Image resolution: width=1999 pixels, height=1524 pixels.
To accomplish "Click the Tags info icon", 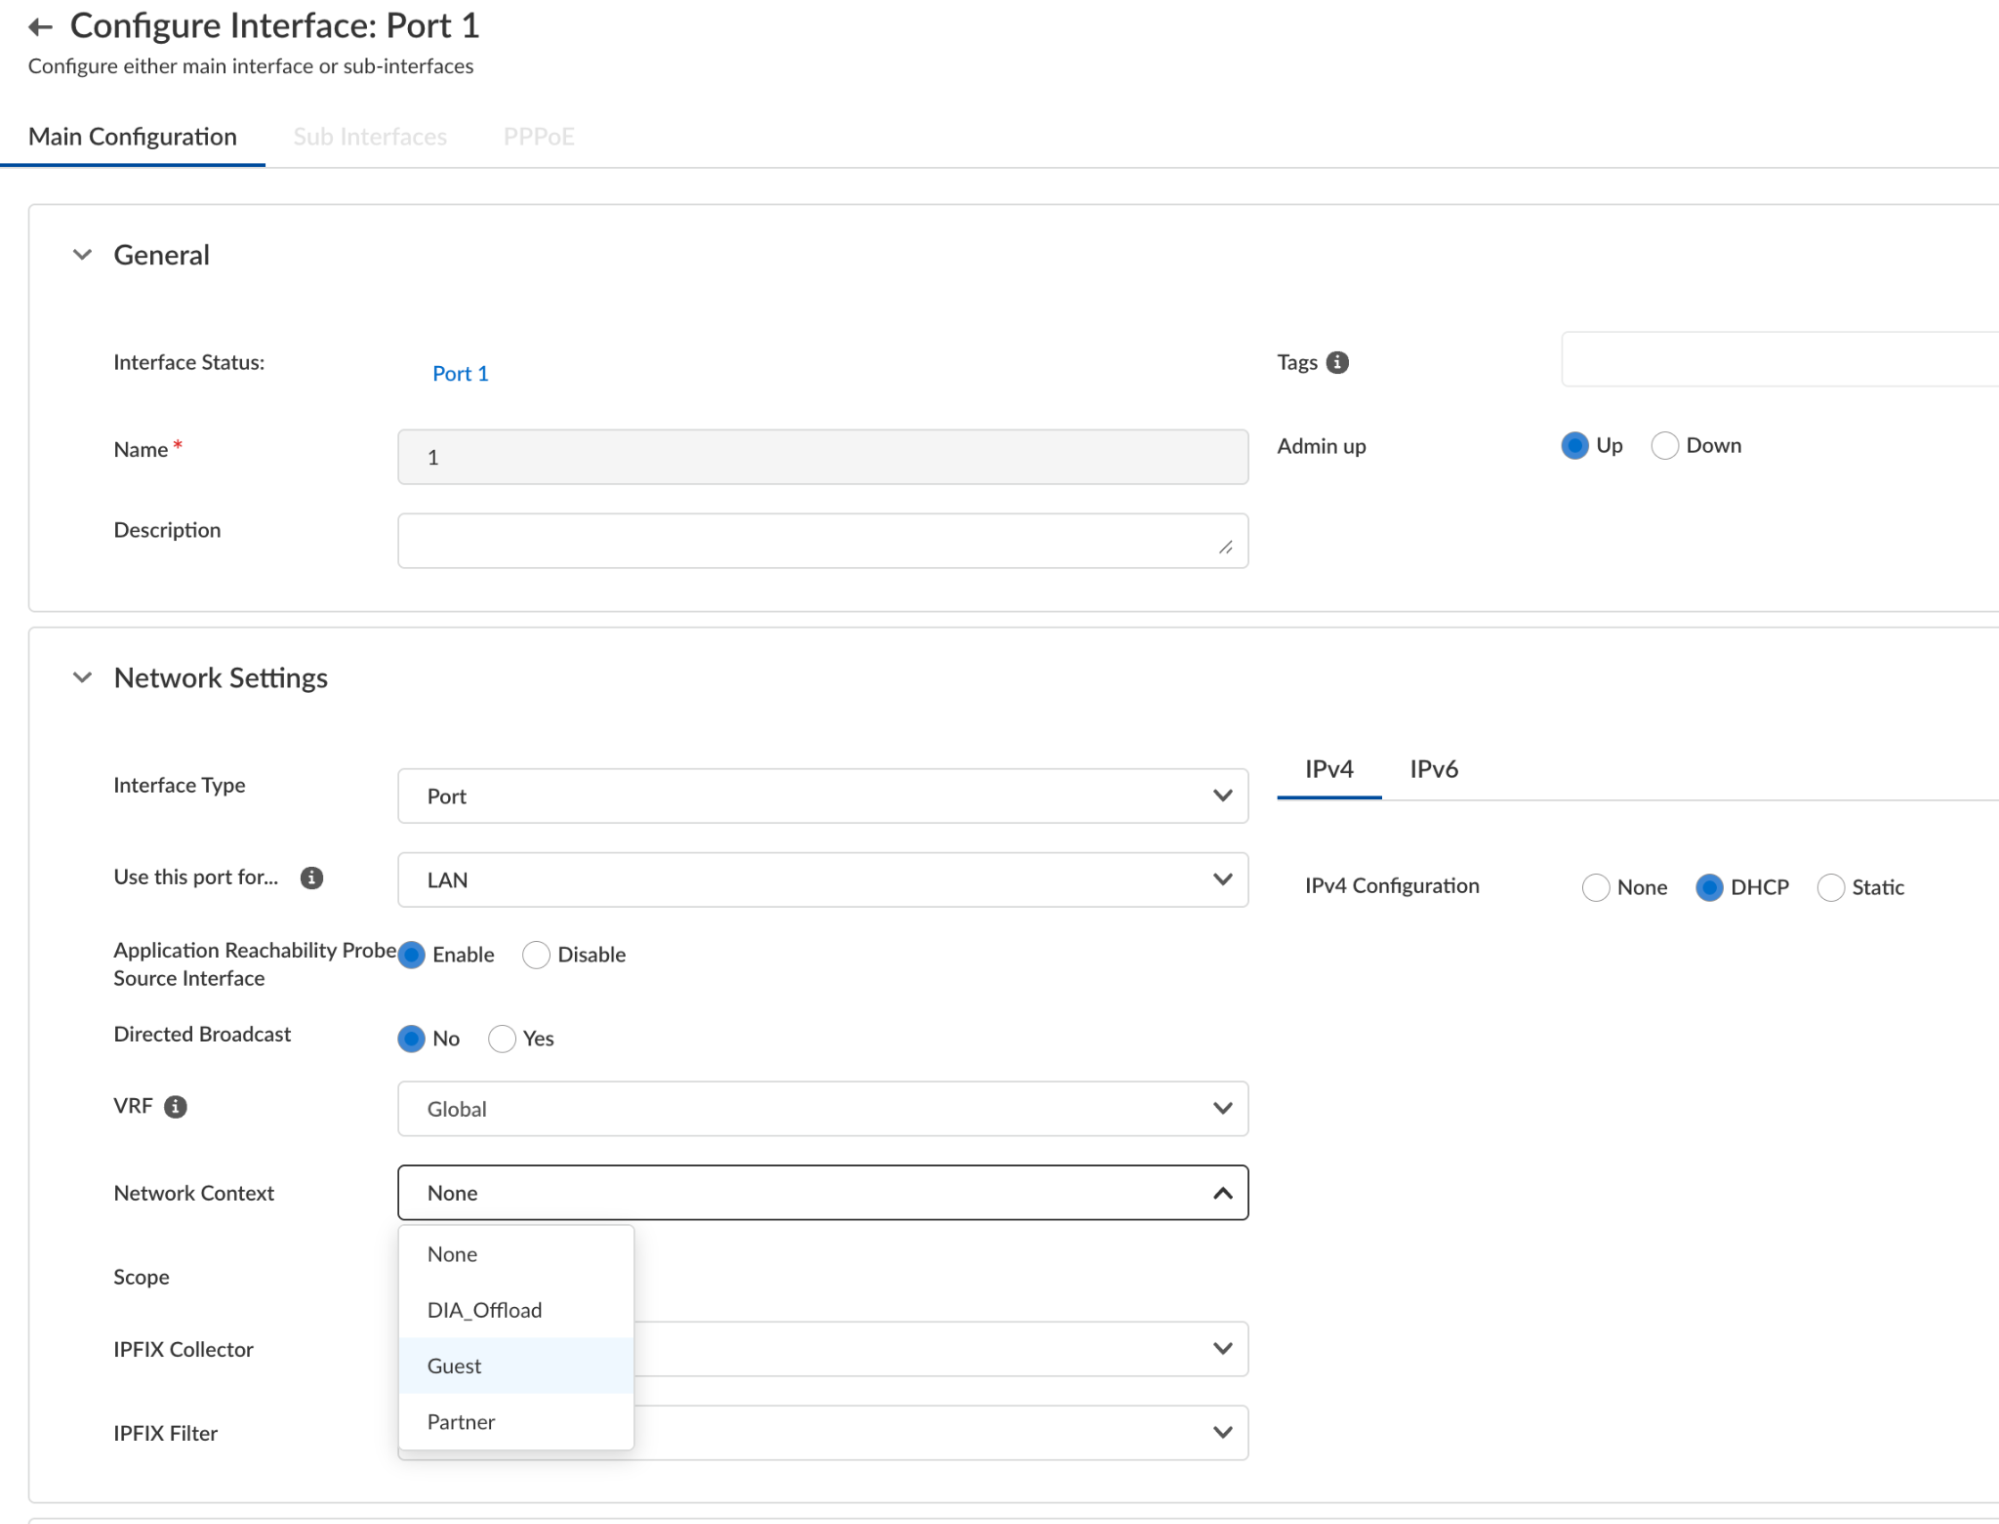I will pos(1337,363).
